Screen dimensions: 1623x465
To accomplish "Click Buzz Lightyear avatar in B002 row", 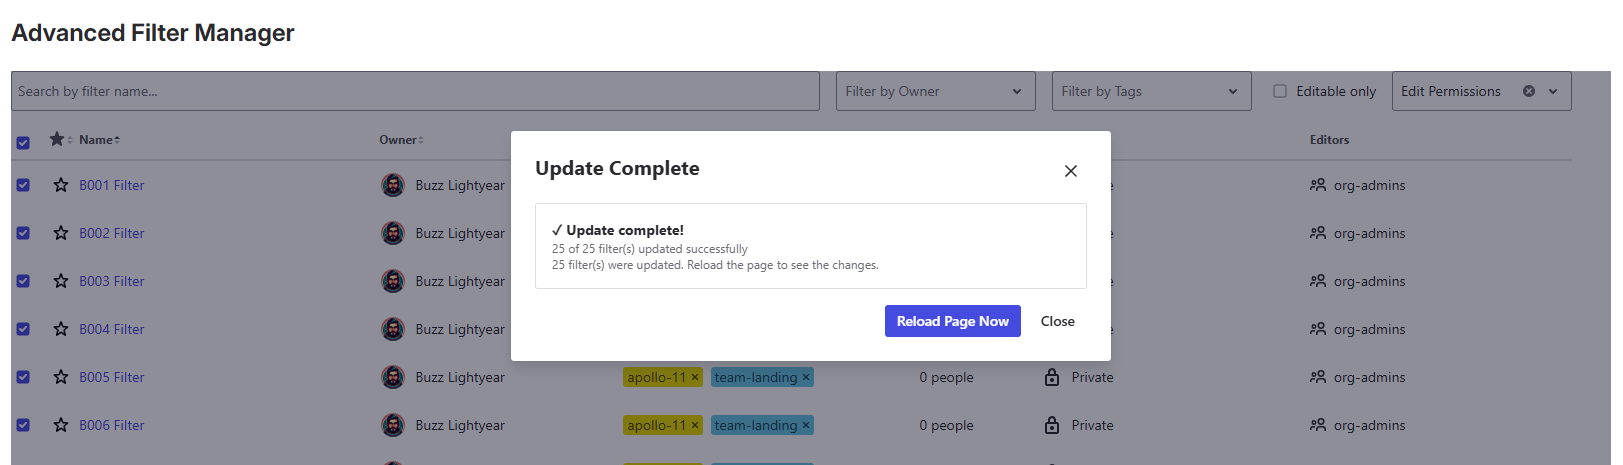I will 393,233.
